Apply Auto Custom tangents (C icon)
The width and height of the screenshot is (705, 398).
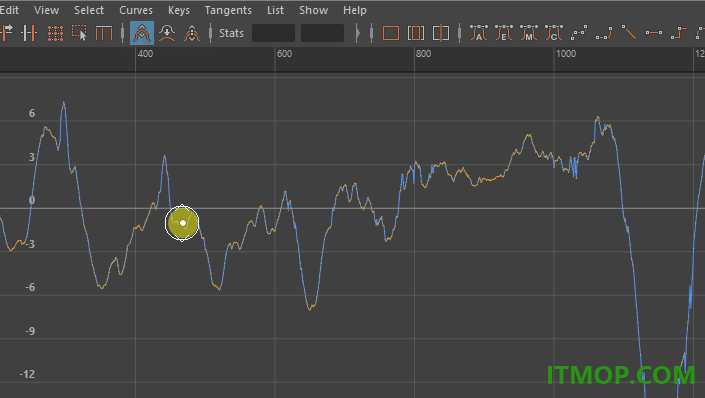(x=554, y=33)
